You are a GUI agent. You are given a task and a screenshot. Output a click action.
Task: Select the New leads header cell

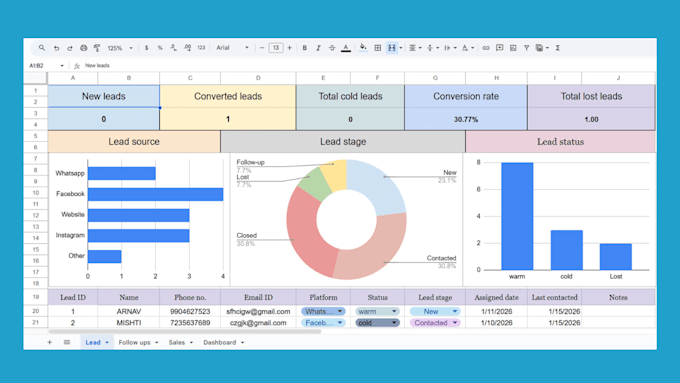104,96
